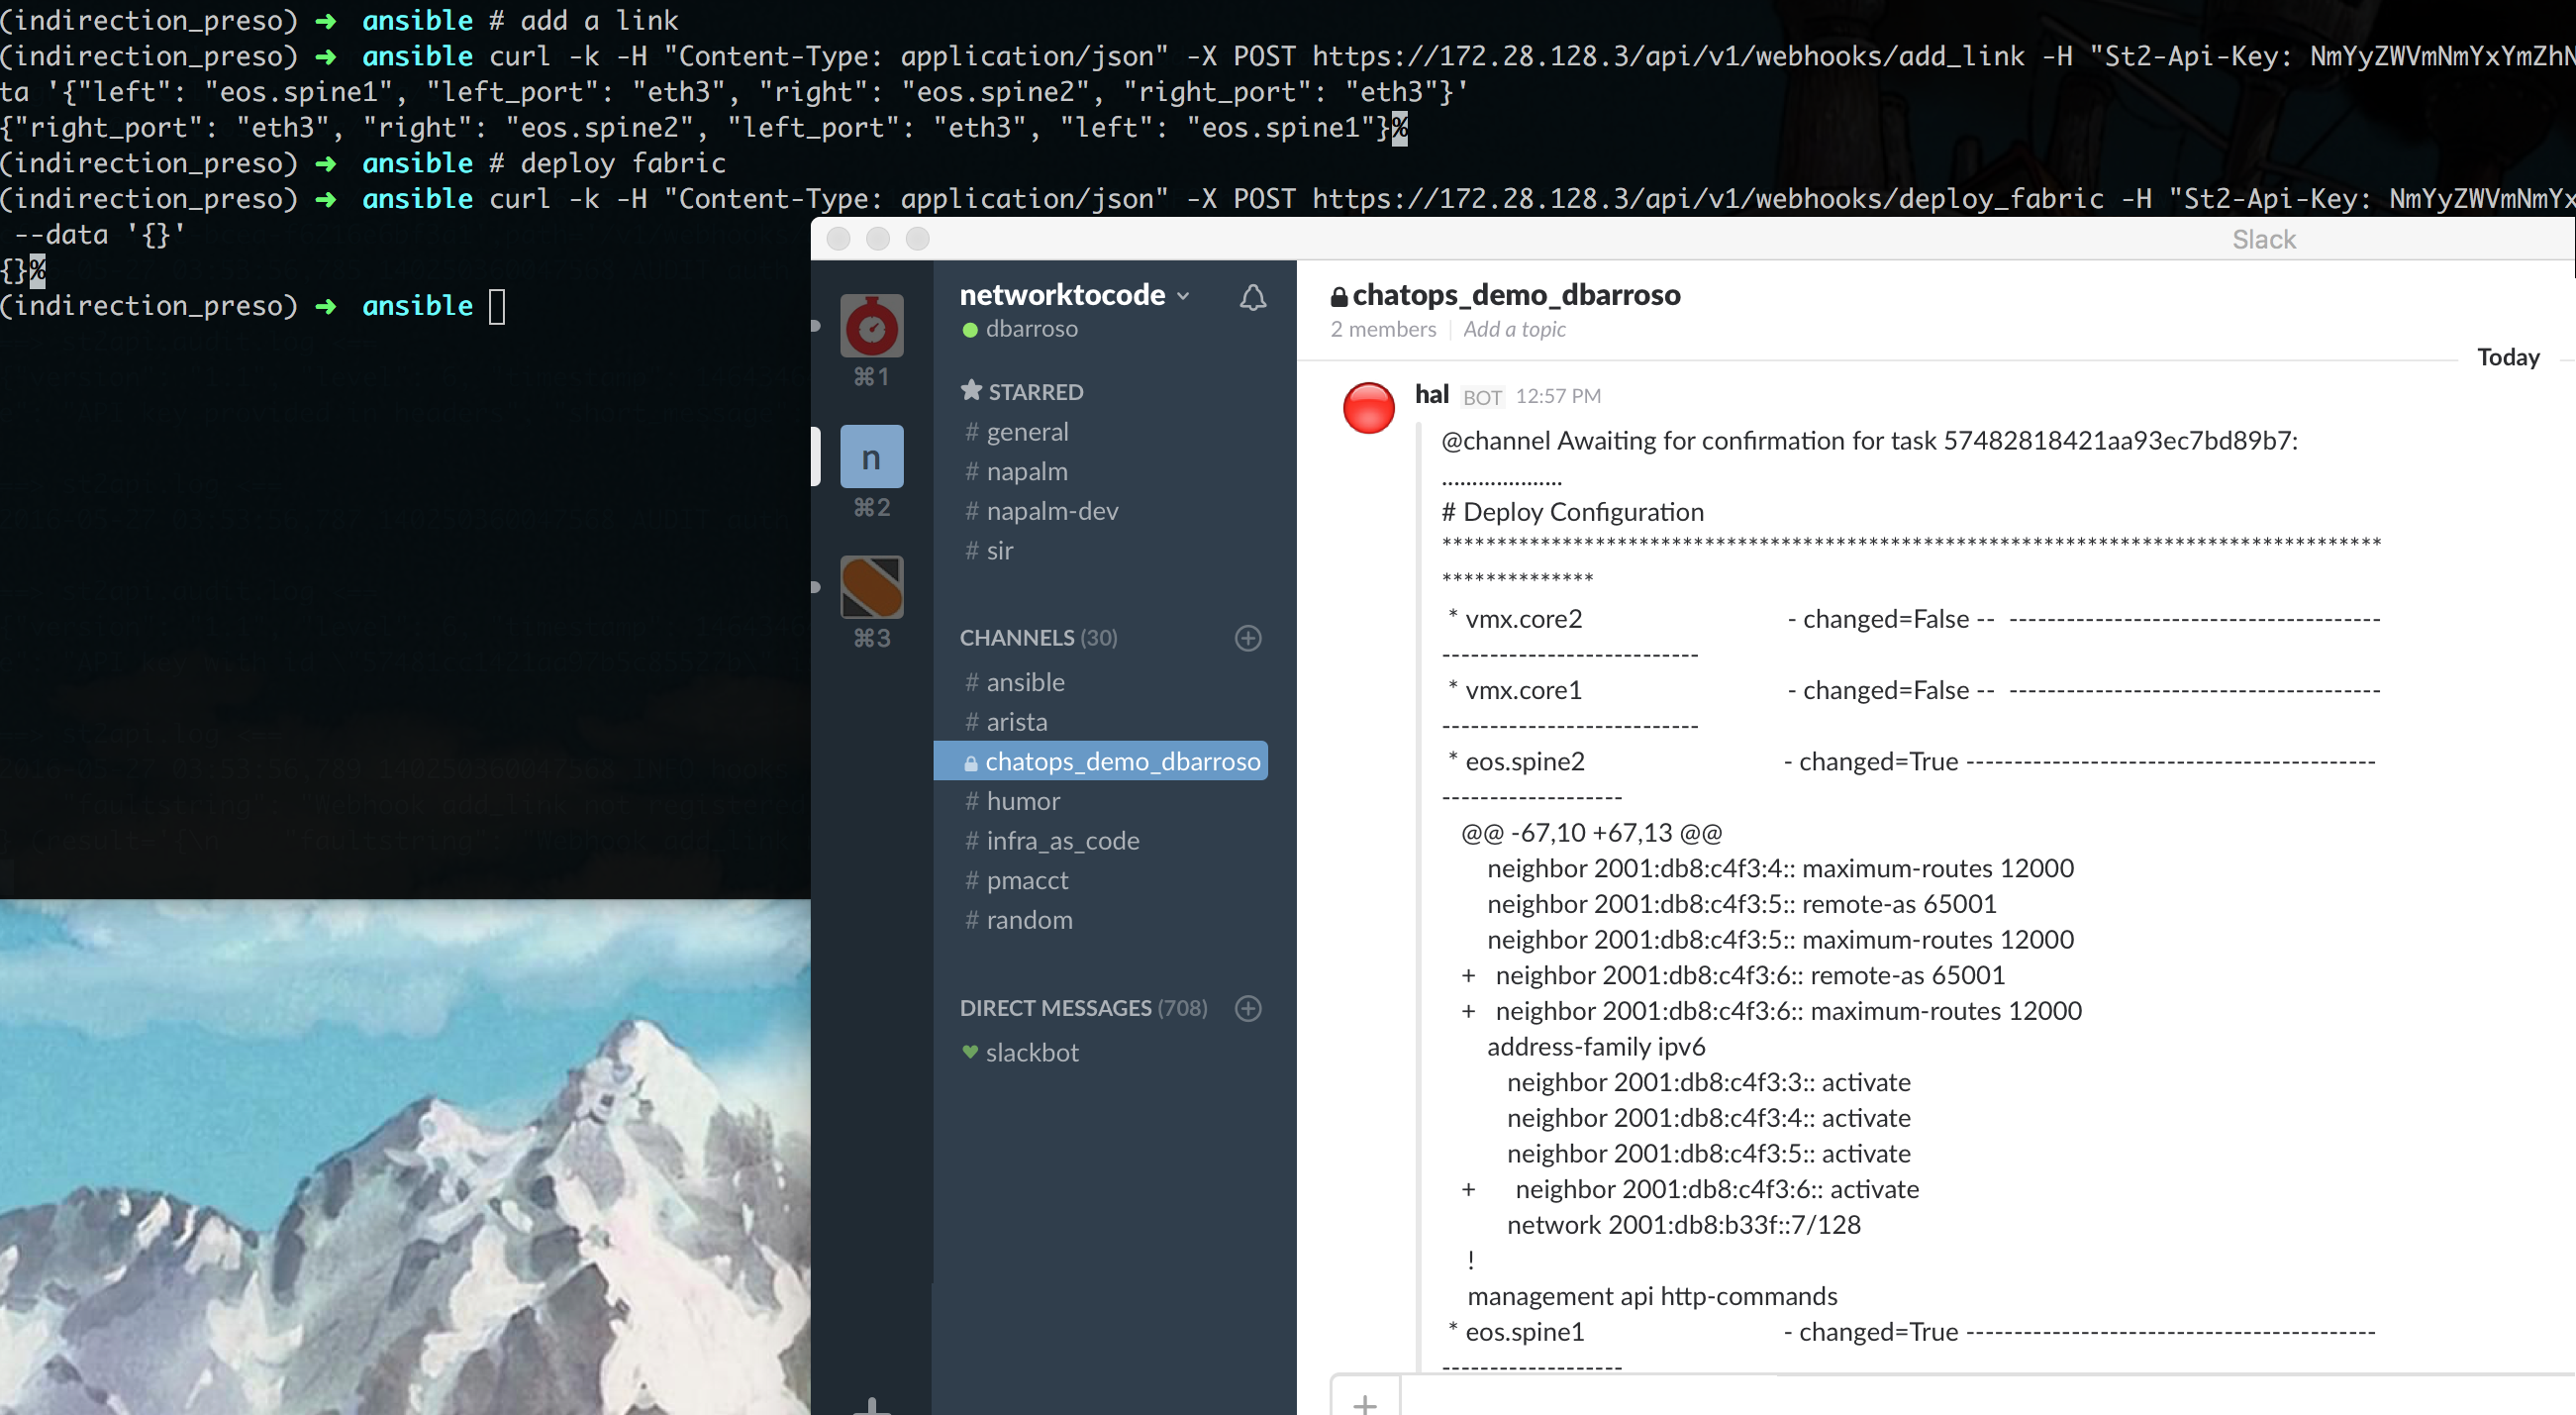Open the #napalm-dev channel
The height and width of the screenshot is (1415, 2576).
point(1041,511)
